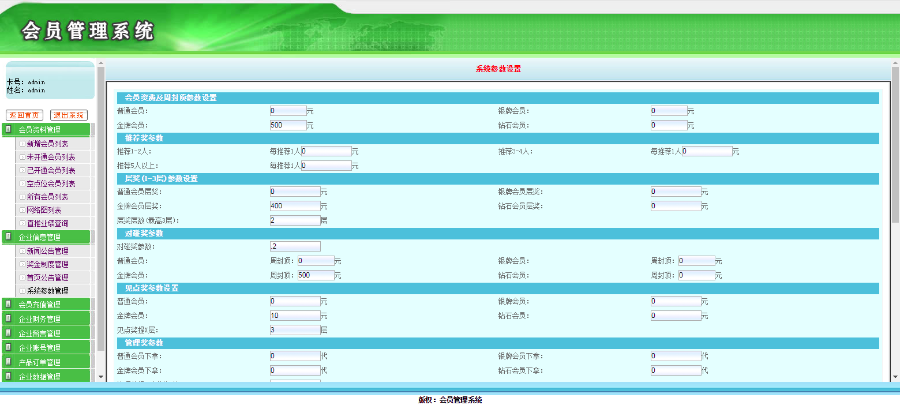Click the icon beside 企业数据管理
The image size is (900, 405).
click(x=8, y=376)
